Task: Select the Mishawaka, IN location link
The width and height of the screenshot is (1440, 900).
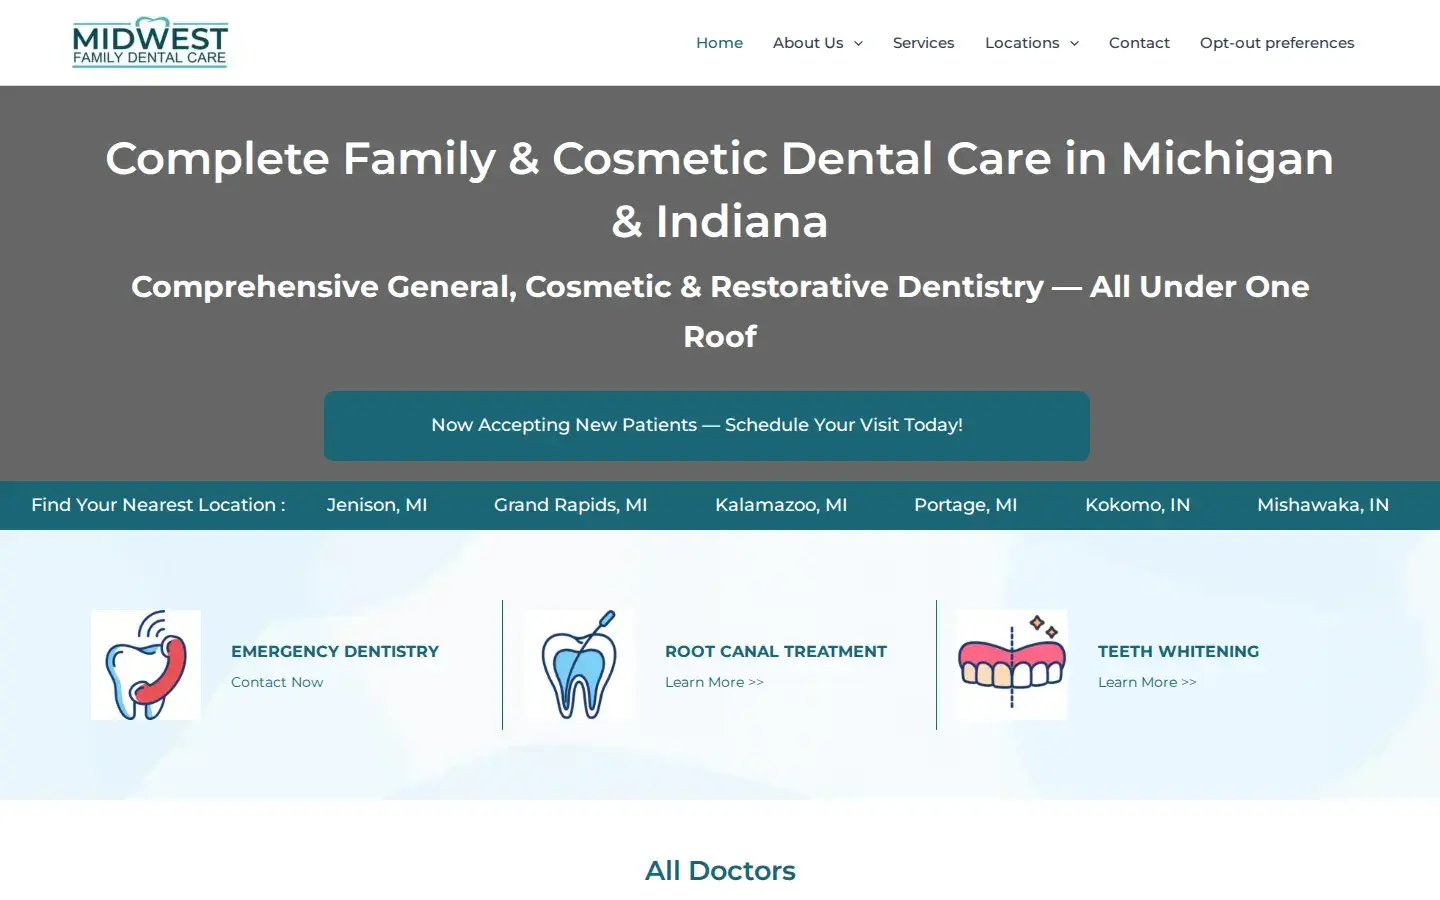Action: click(x=1323, y=505)
